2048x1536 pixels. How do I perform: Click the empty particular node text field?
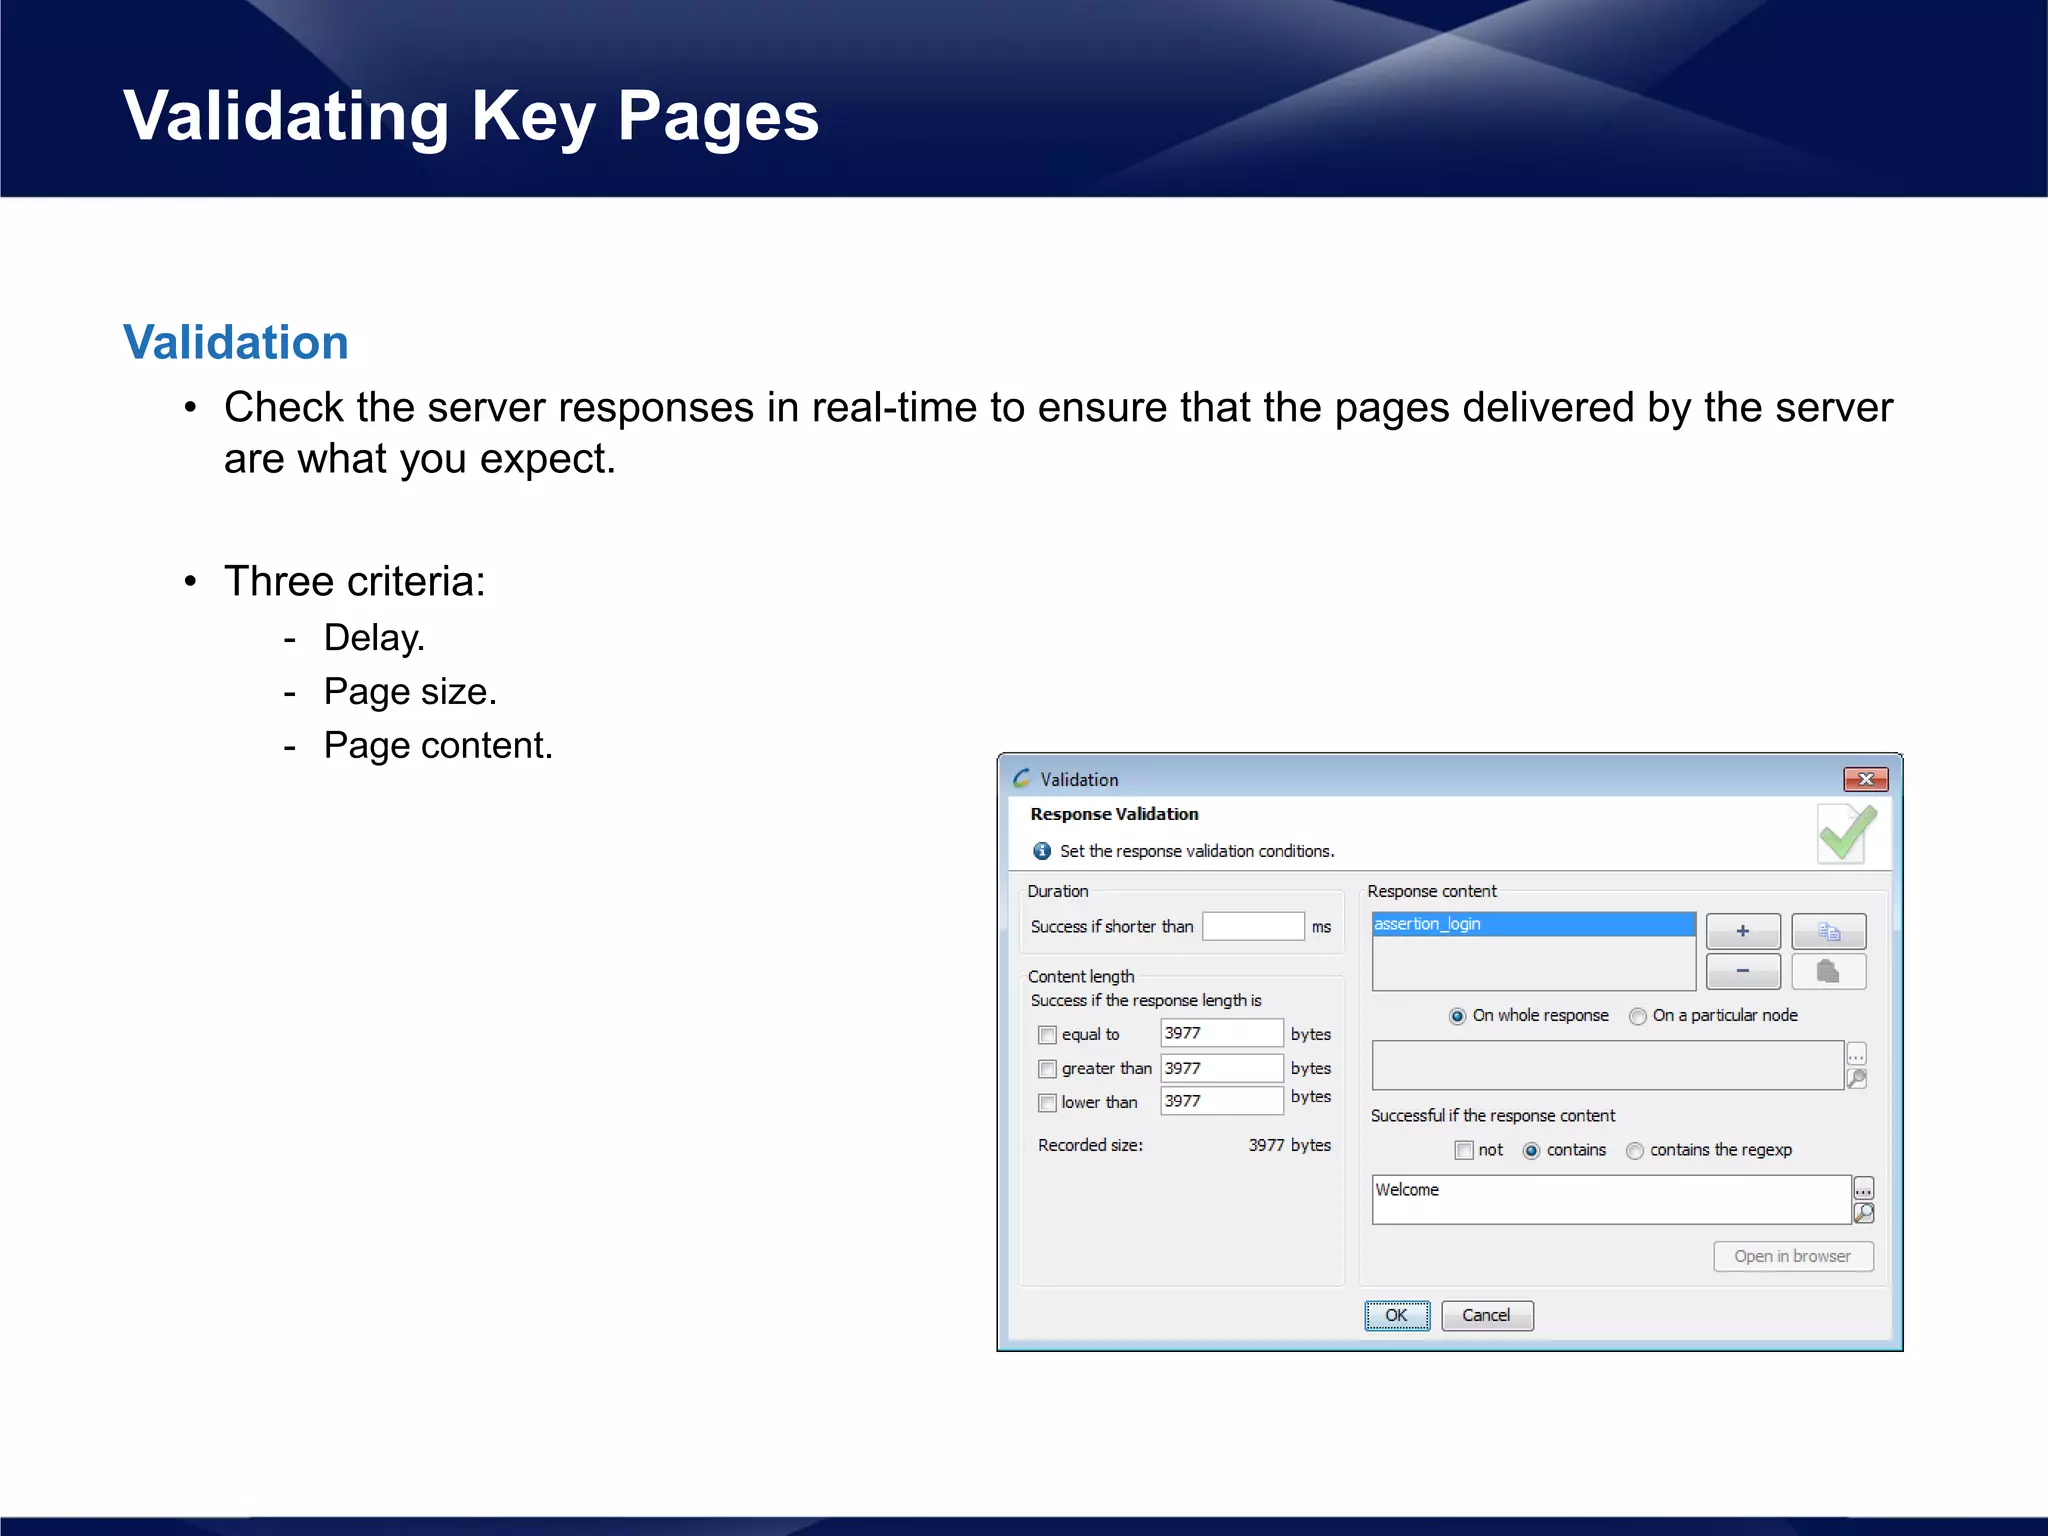coord(1608,1065)
